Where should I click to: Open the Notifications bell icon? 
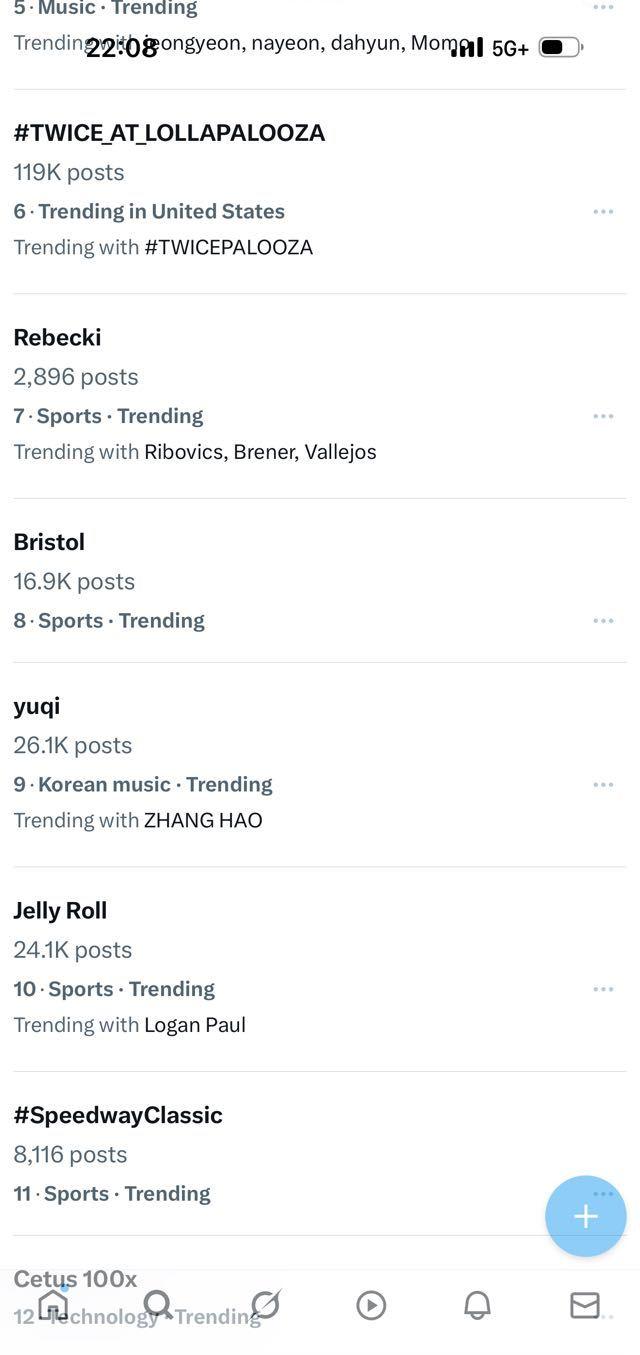pyautogui.click(x=478, y=1305)
